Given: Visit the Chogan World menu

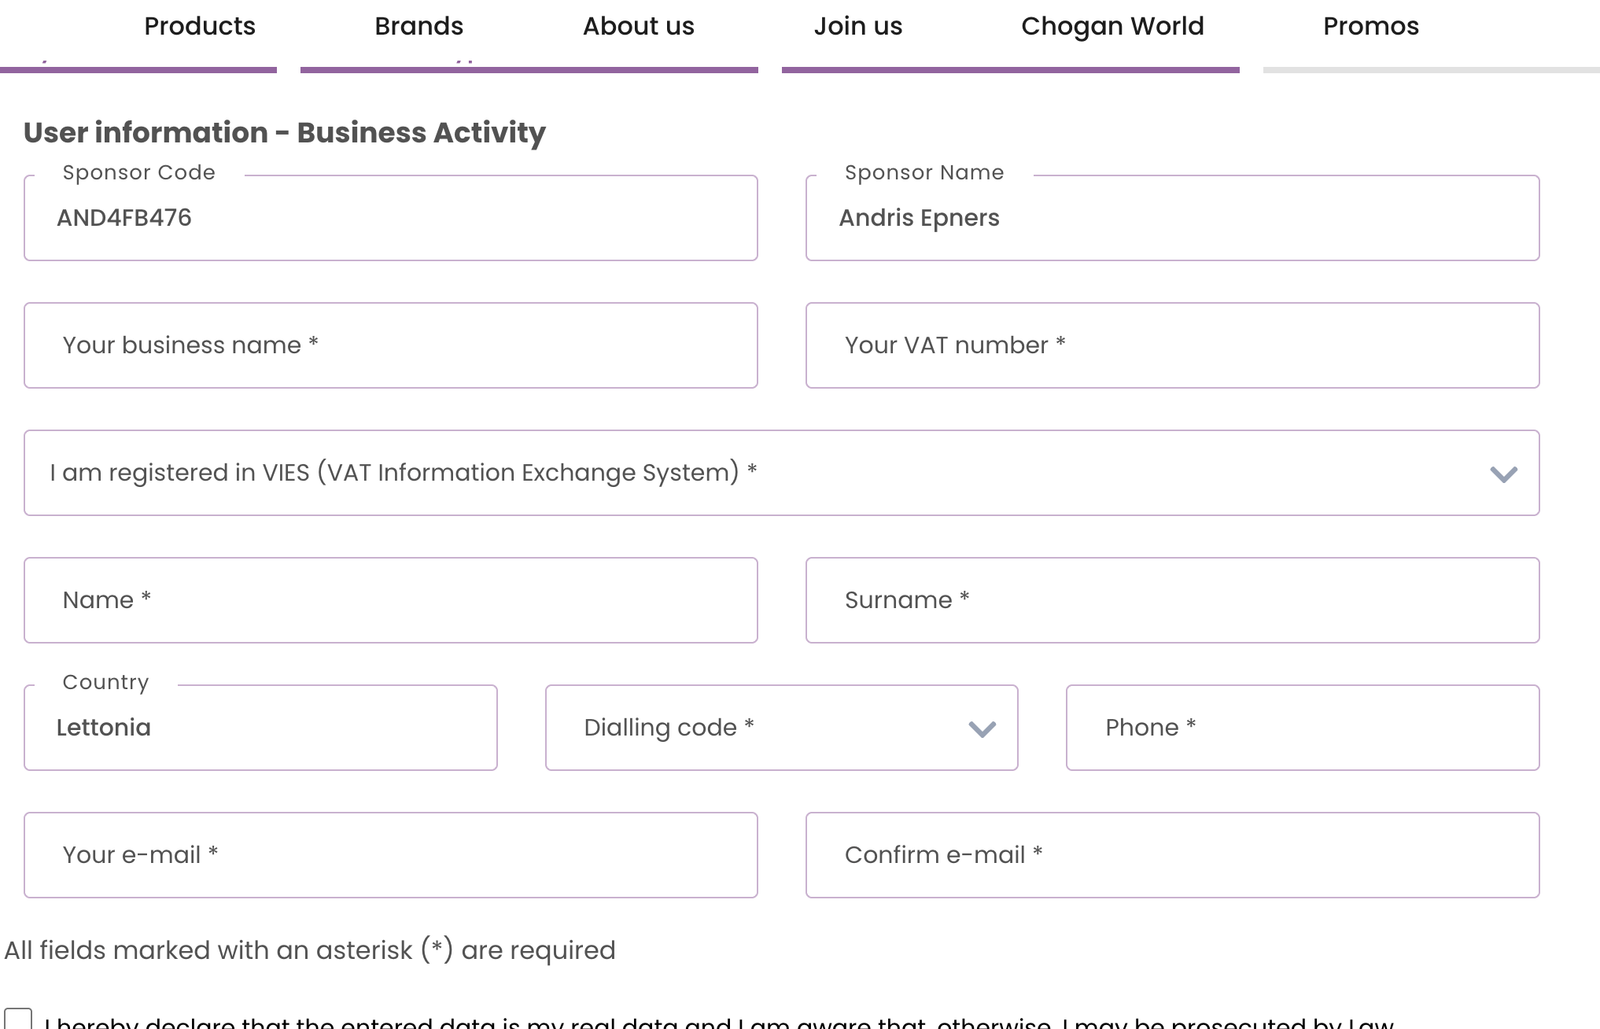Looking at the screenshot, I should click(x=1112, y=26).
